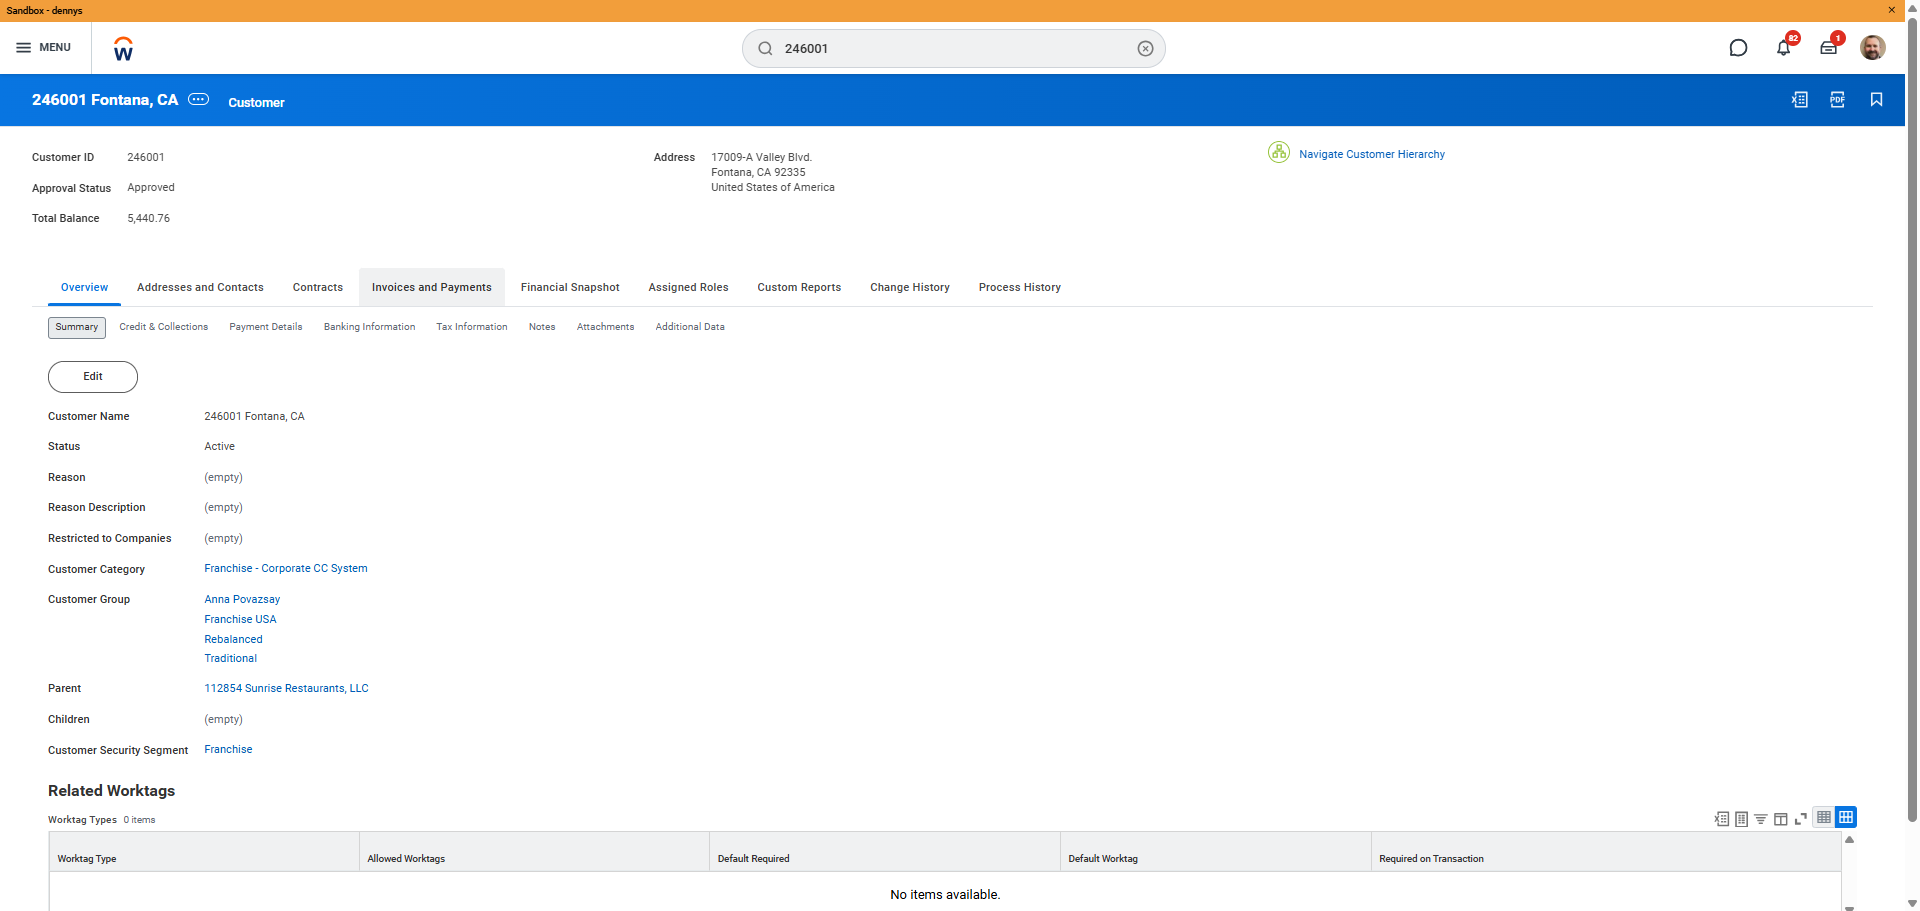This screenshot has height=911, width=1920.
Task: Switch Worktag table to compact grid view
Action: tap(1824, 818)
